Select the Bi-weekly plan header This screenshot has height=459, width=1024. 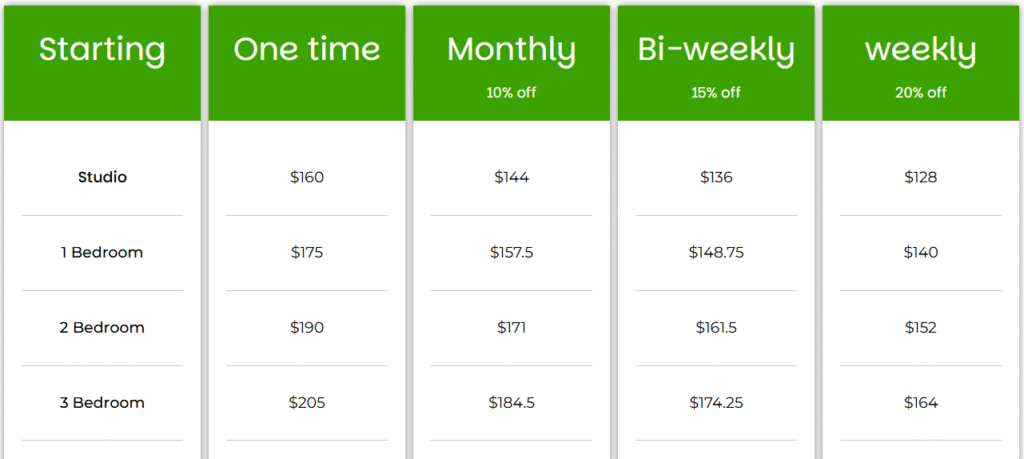pos(716,50)
